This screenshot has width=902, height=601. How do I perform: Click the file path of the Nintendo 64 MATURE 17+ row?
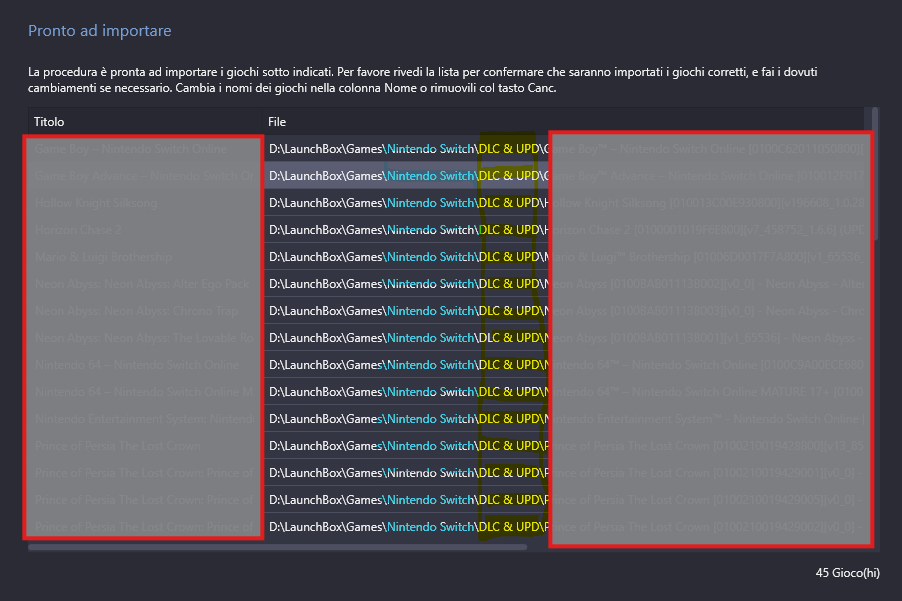pos(564,392)
